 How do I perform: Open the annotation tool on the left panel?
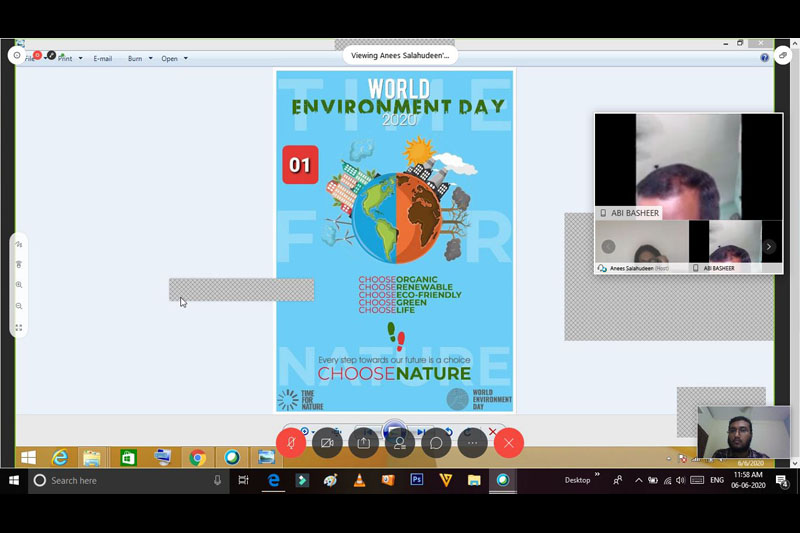click(19, 244)
